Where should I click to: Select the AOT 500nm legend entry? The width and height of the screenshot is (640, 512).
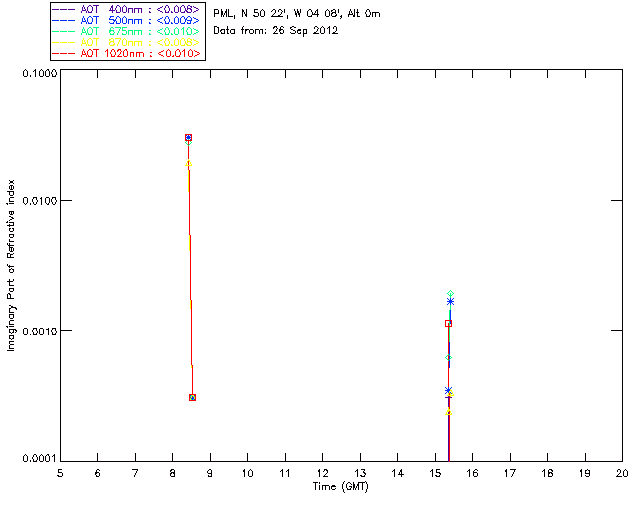pyautogui.click(x=127, y=20)
